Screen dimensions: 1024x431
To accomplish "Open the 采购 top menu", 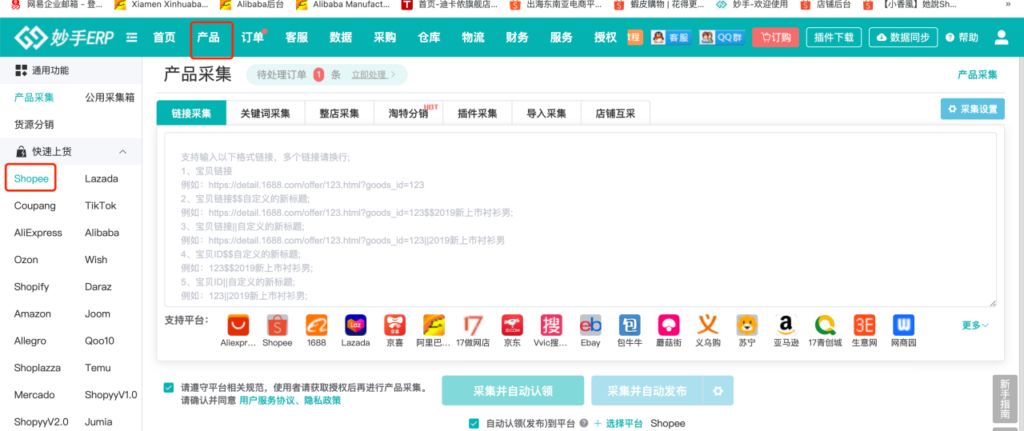I will coord(385,37).
